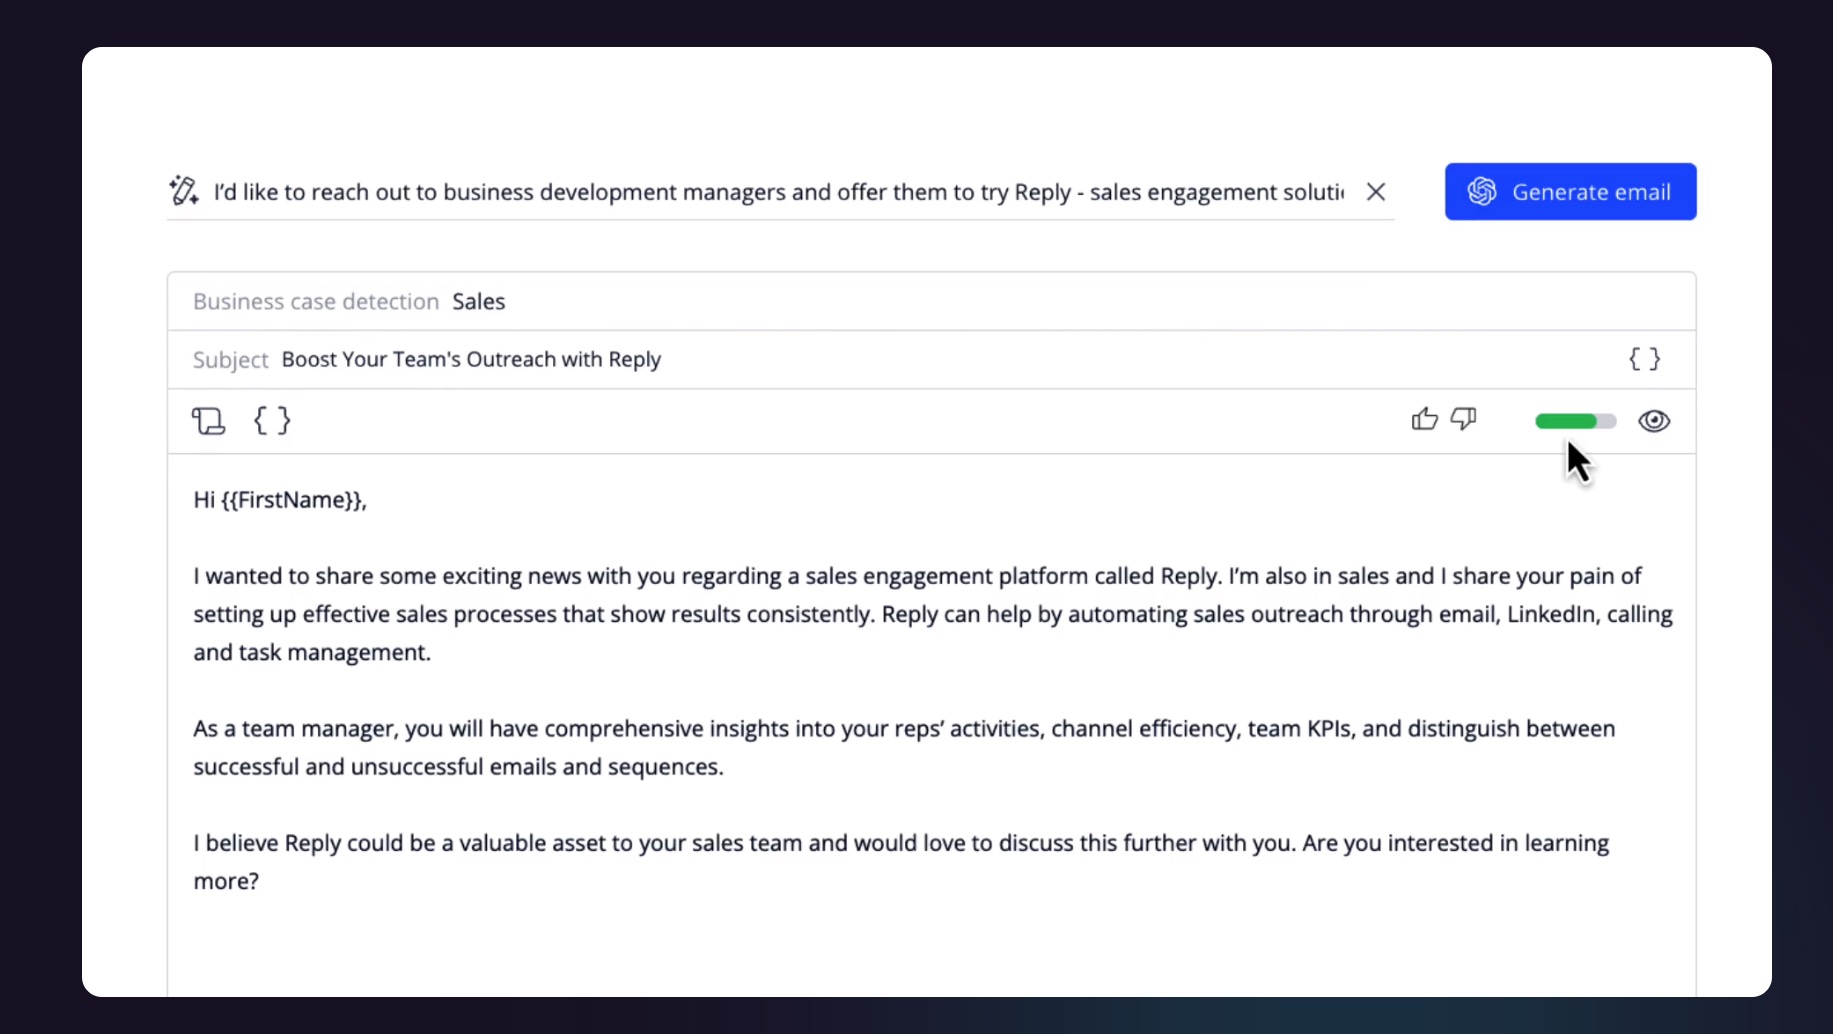Click the closing question asking about learning more
Screen dimensions: 1833x1034
900,860
